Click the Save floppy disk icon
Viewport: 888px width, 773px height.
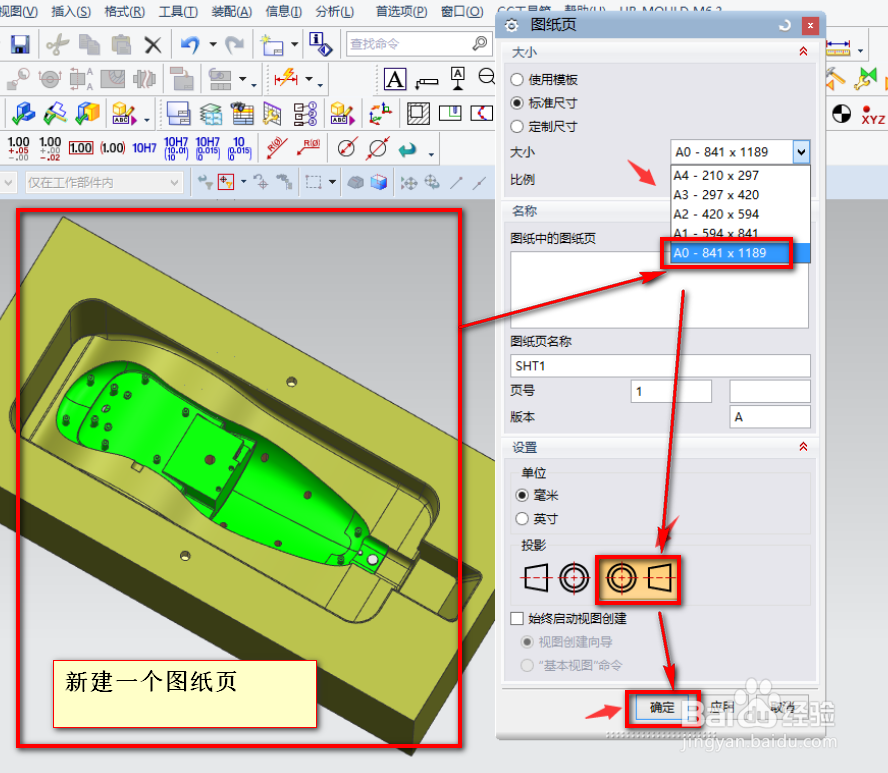(20, 44)
